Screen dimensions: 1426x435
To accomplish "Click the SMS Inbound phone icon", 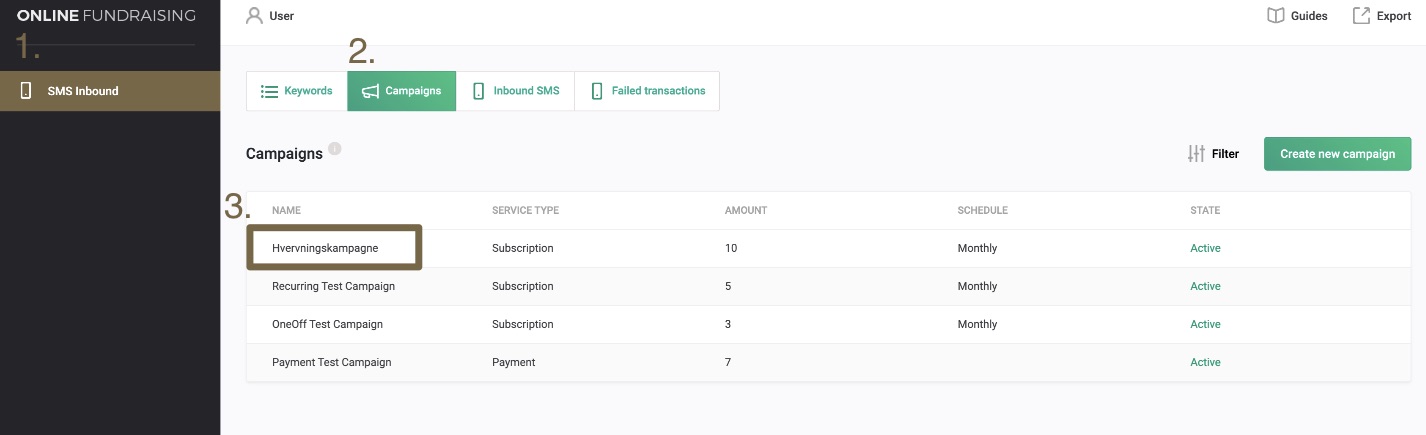I will tap(26, 91).
